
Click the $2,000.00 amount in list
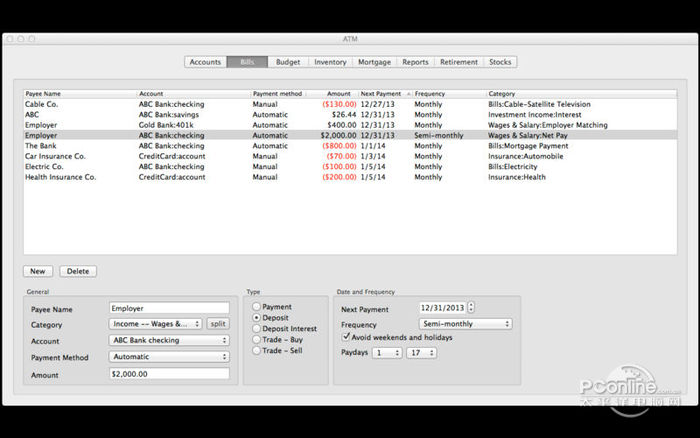(x=338, y=135)
